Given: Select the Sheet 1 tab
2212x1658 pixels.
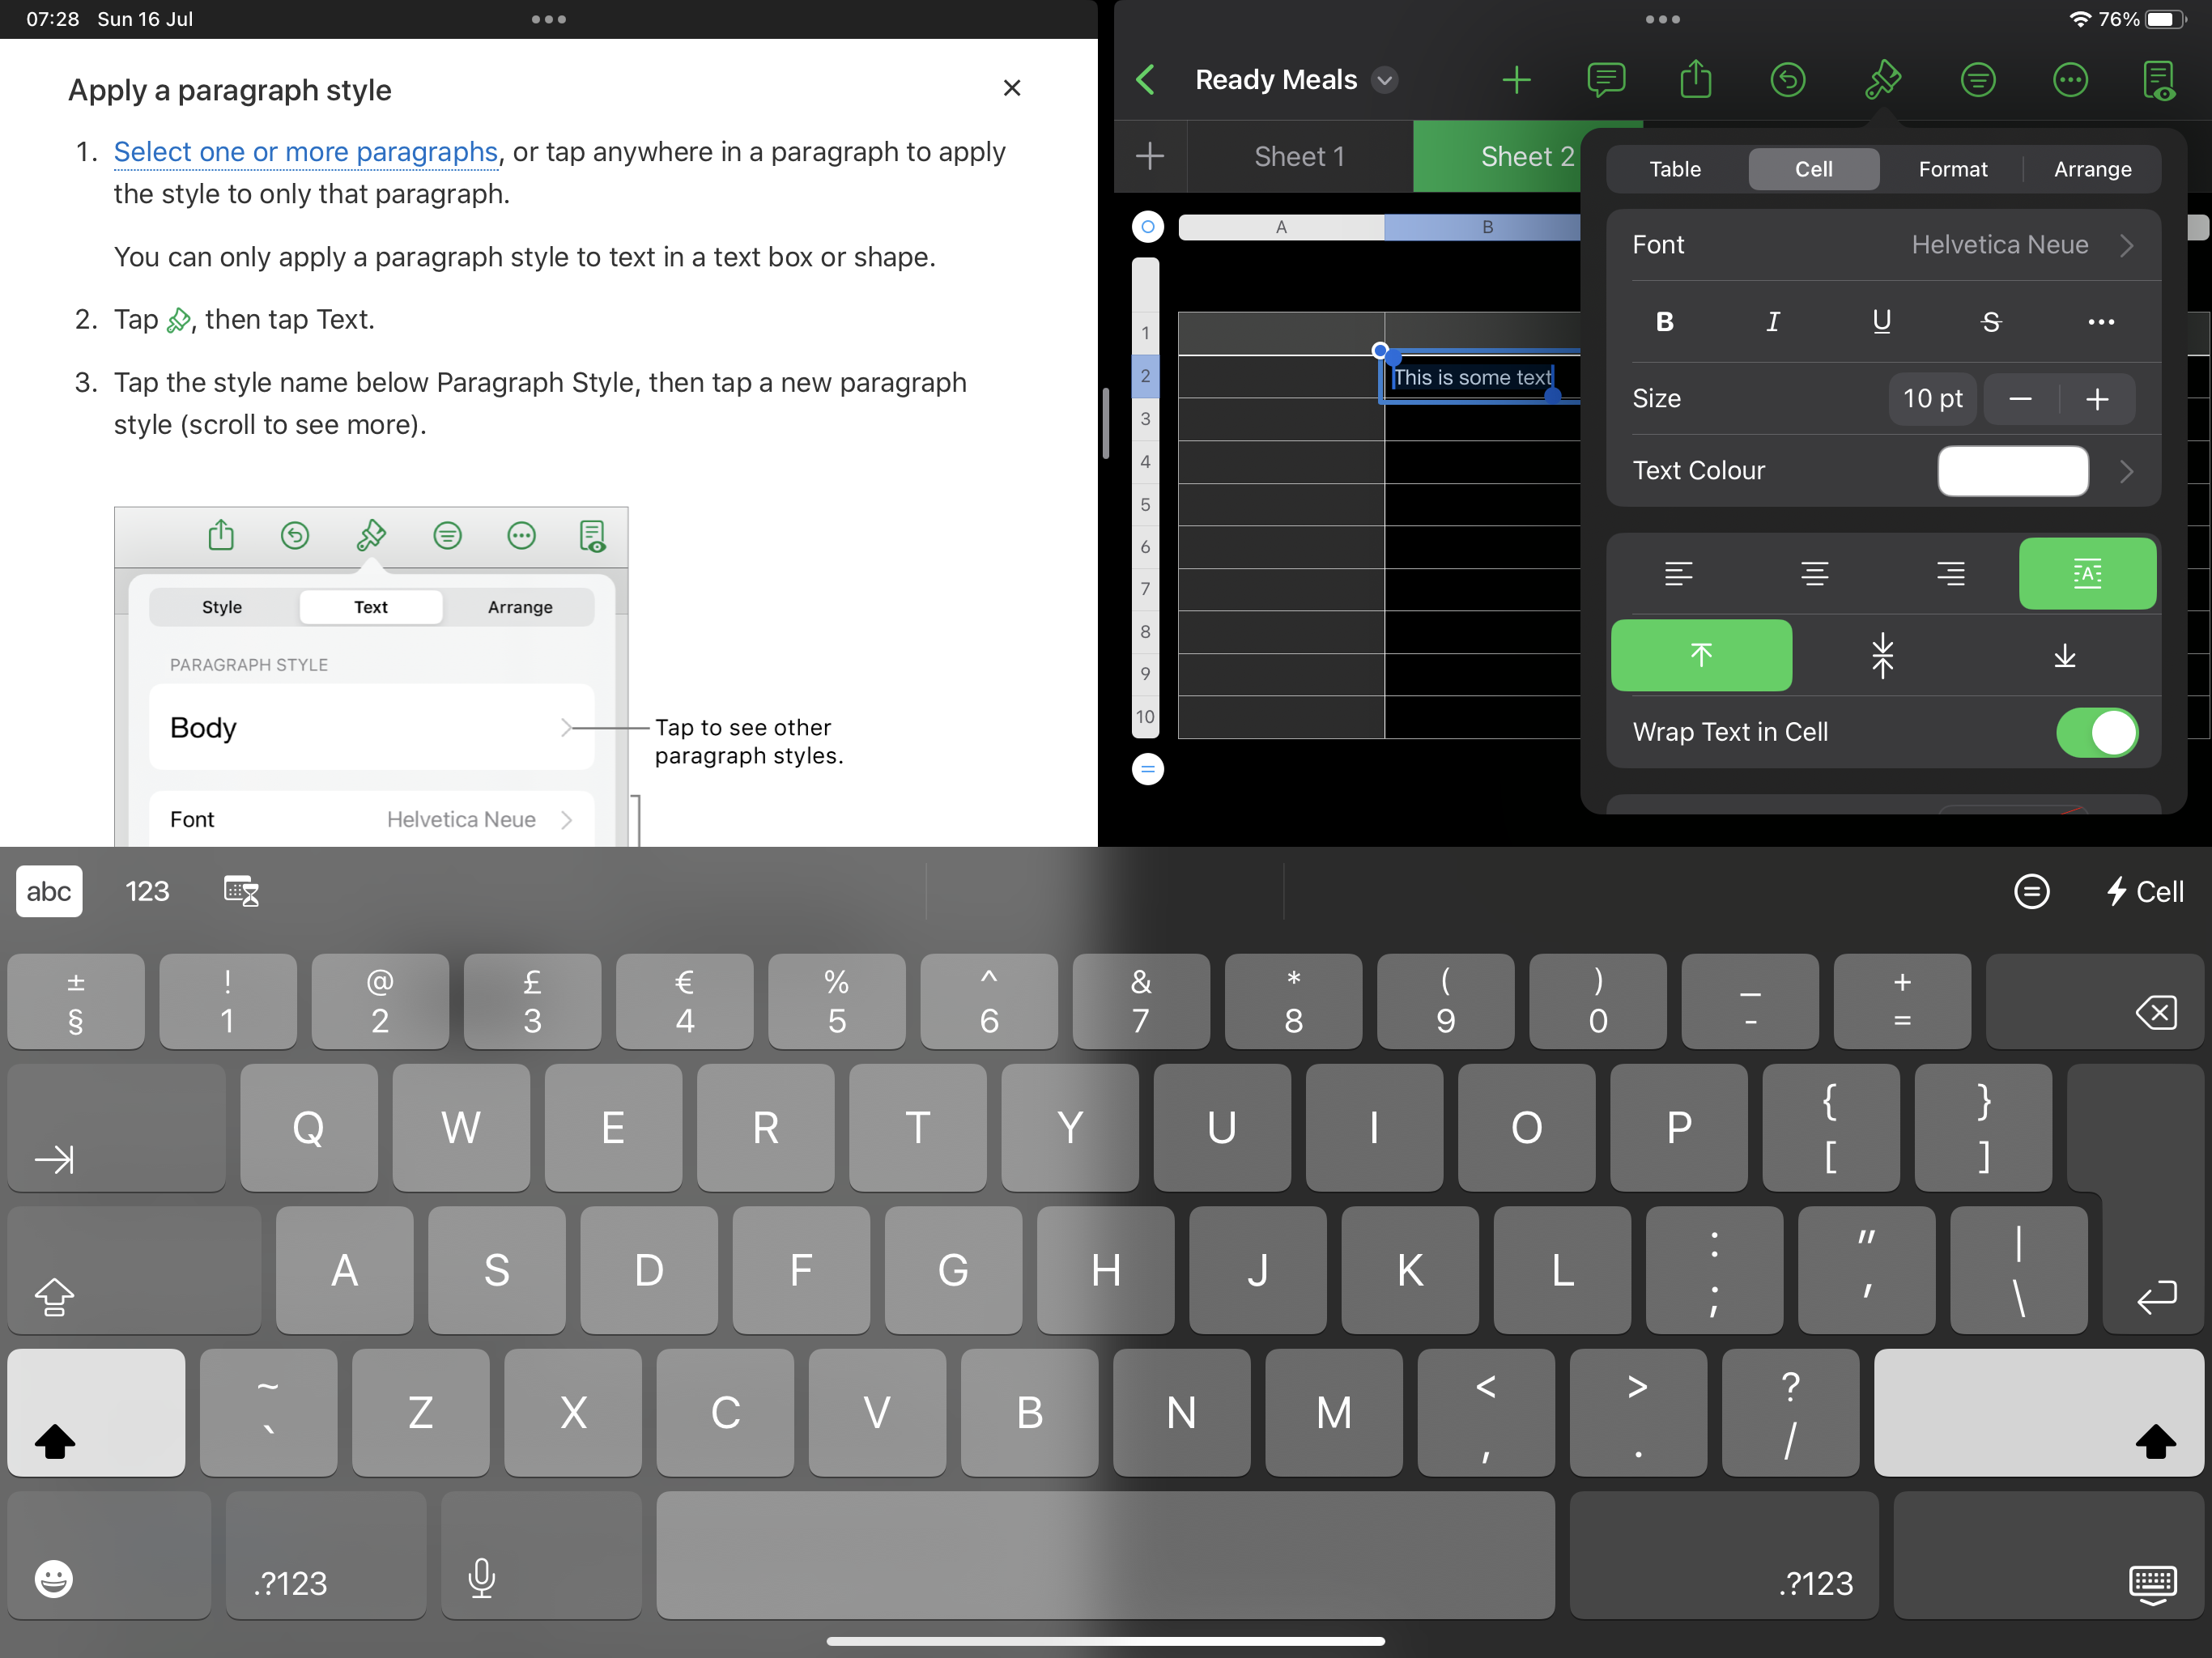Looking at the screenshot, I should (1299, 157).
